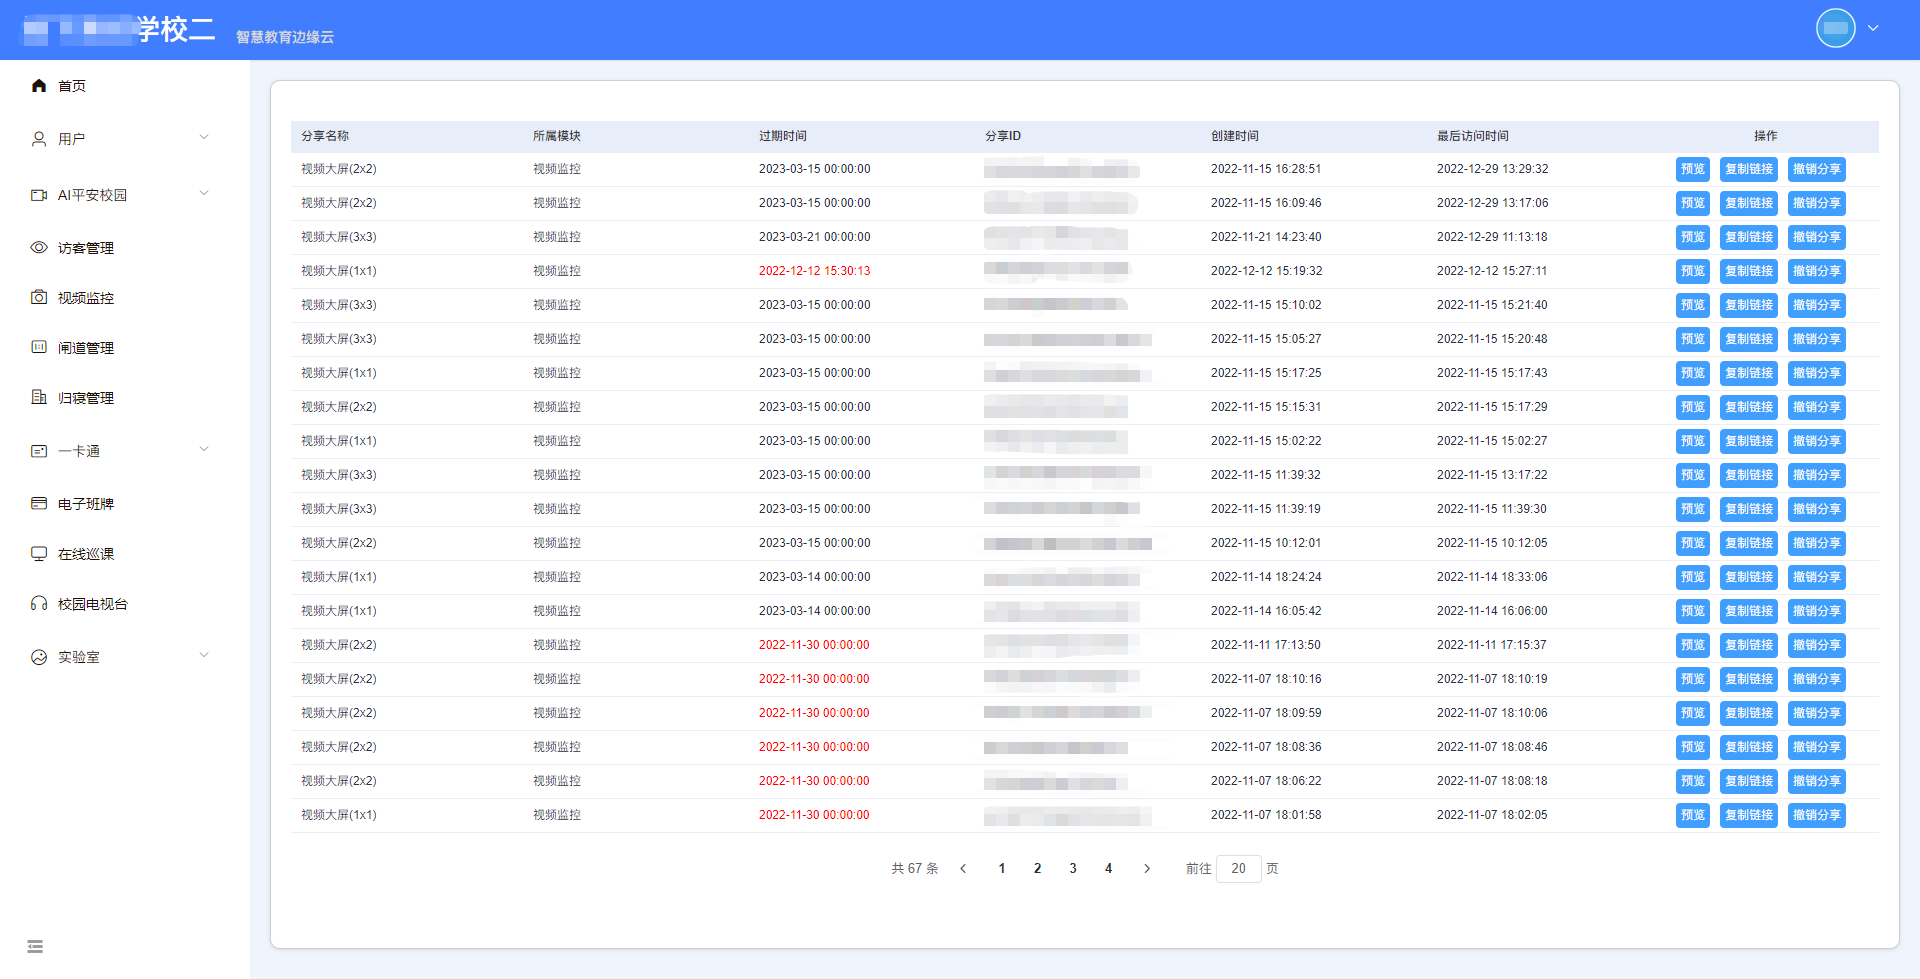Click 复制链接 for the 2022-12-12 expired share
1920x979 pixels.
1748,271
